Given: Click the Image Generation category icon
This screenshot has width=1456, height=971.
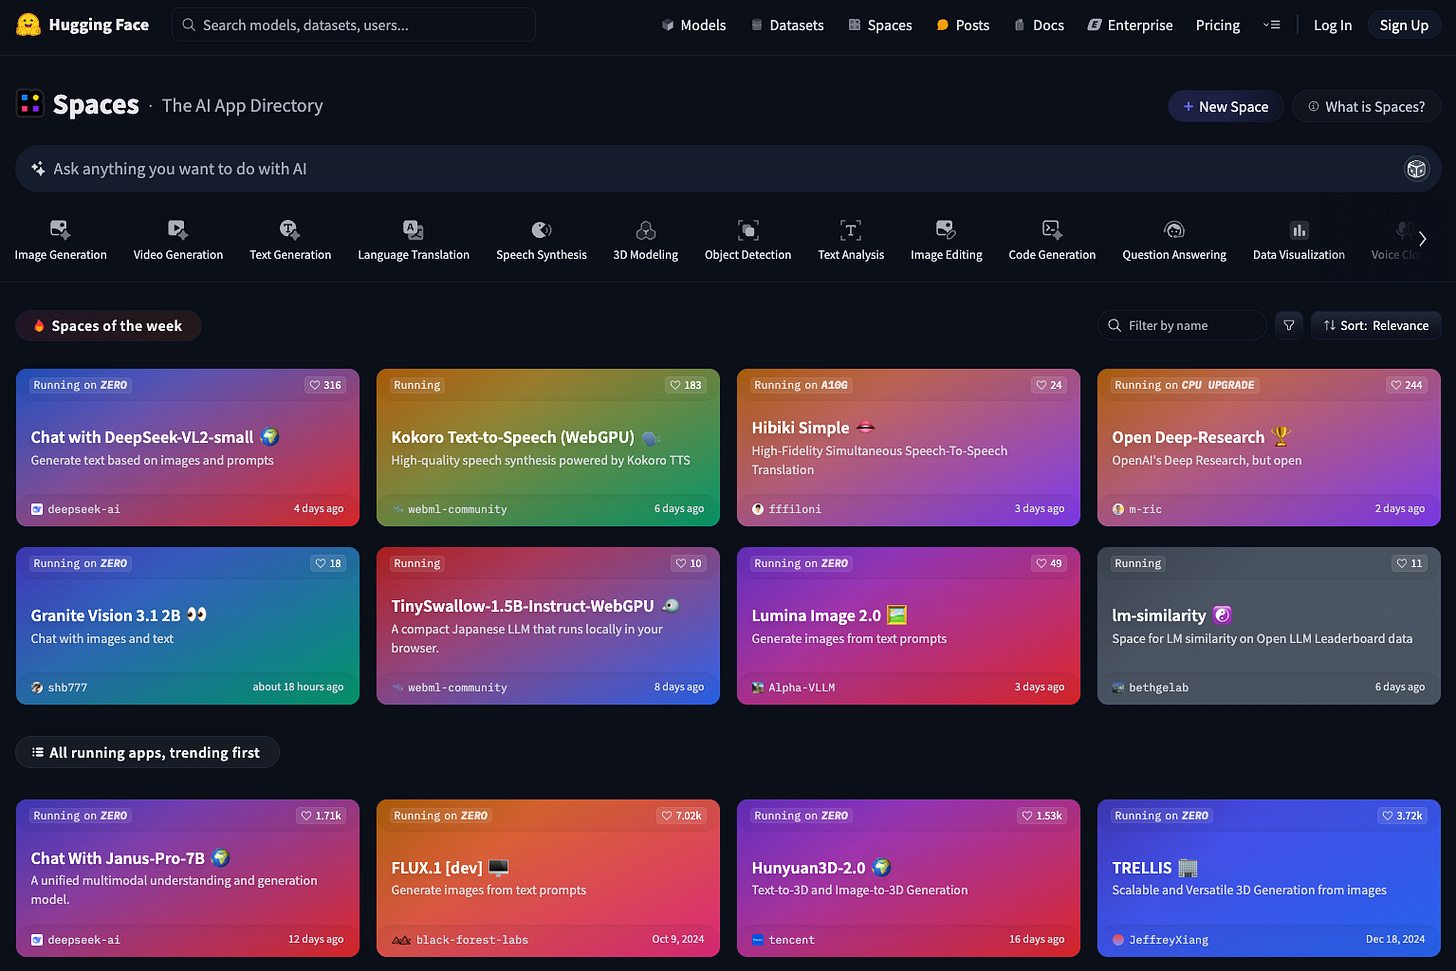Looking at the screenshot, I should [60, 230].
